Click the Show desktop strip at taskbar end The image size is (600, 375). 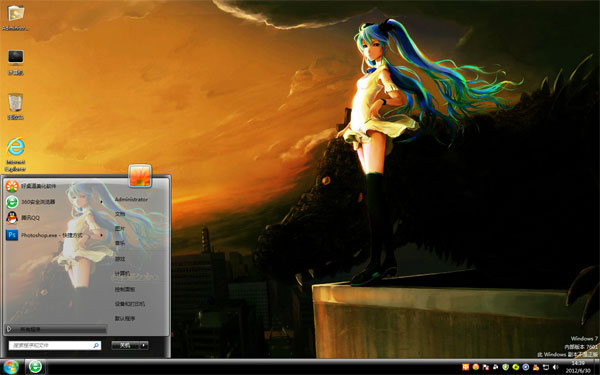[x=597, y=367]
